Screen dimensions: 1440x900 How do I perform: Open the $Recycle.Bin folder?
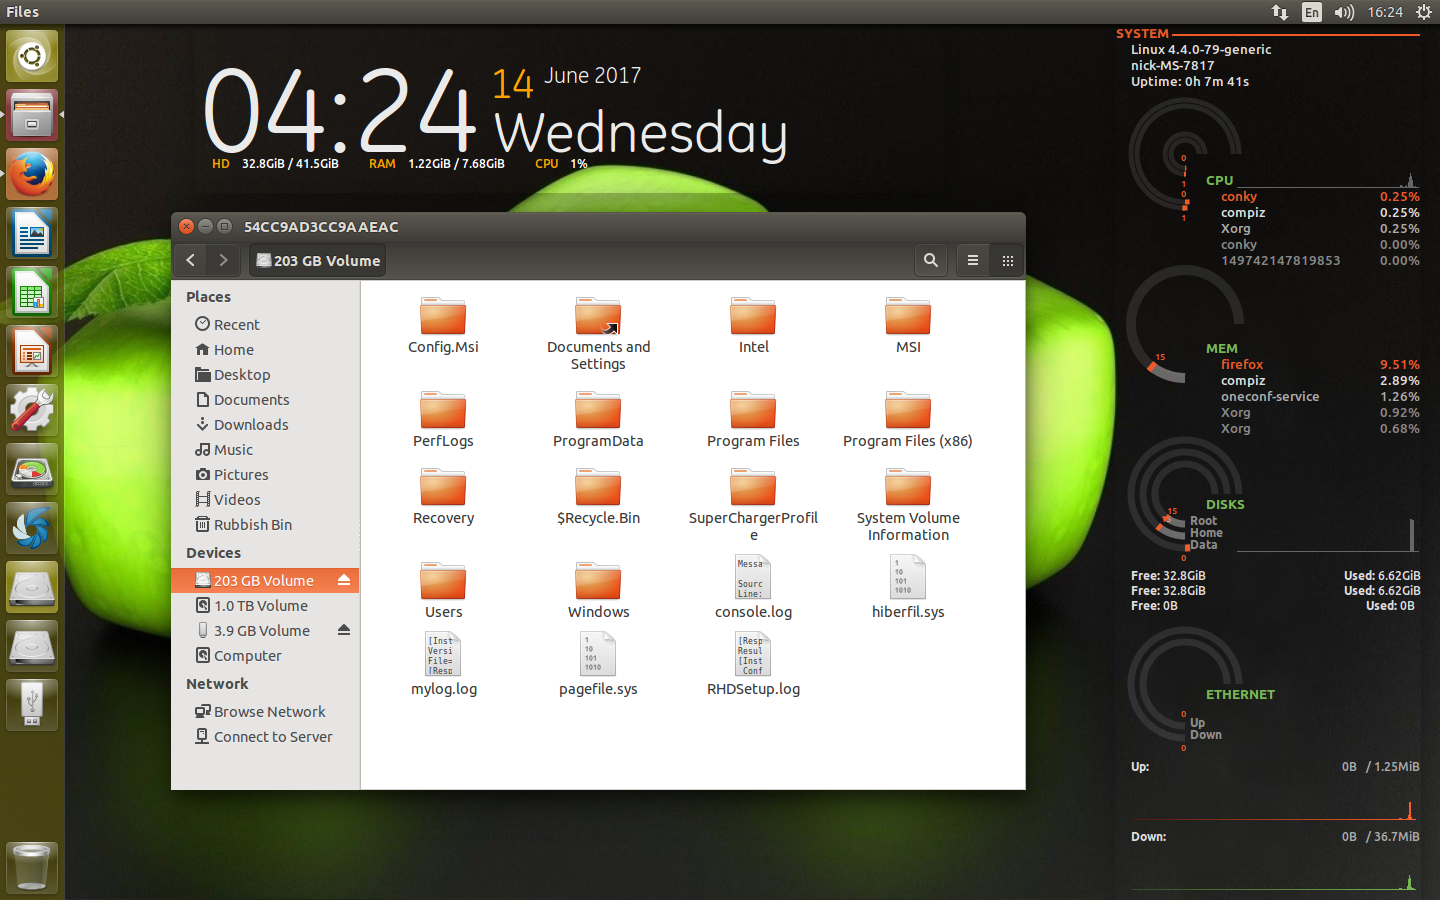[x=598, y=497]
